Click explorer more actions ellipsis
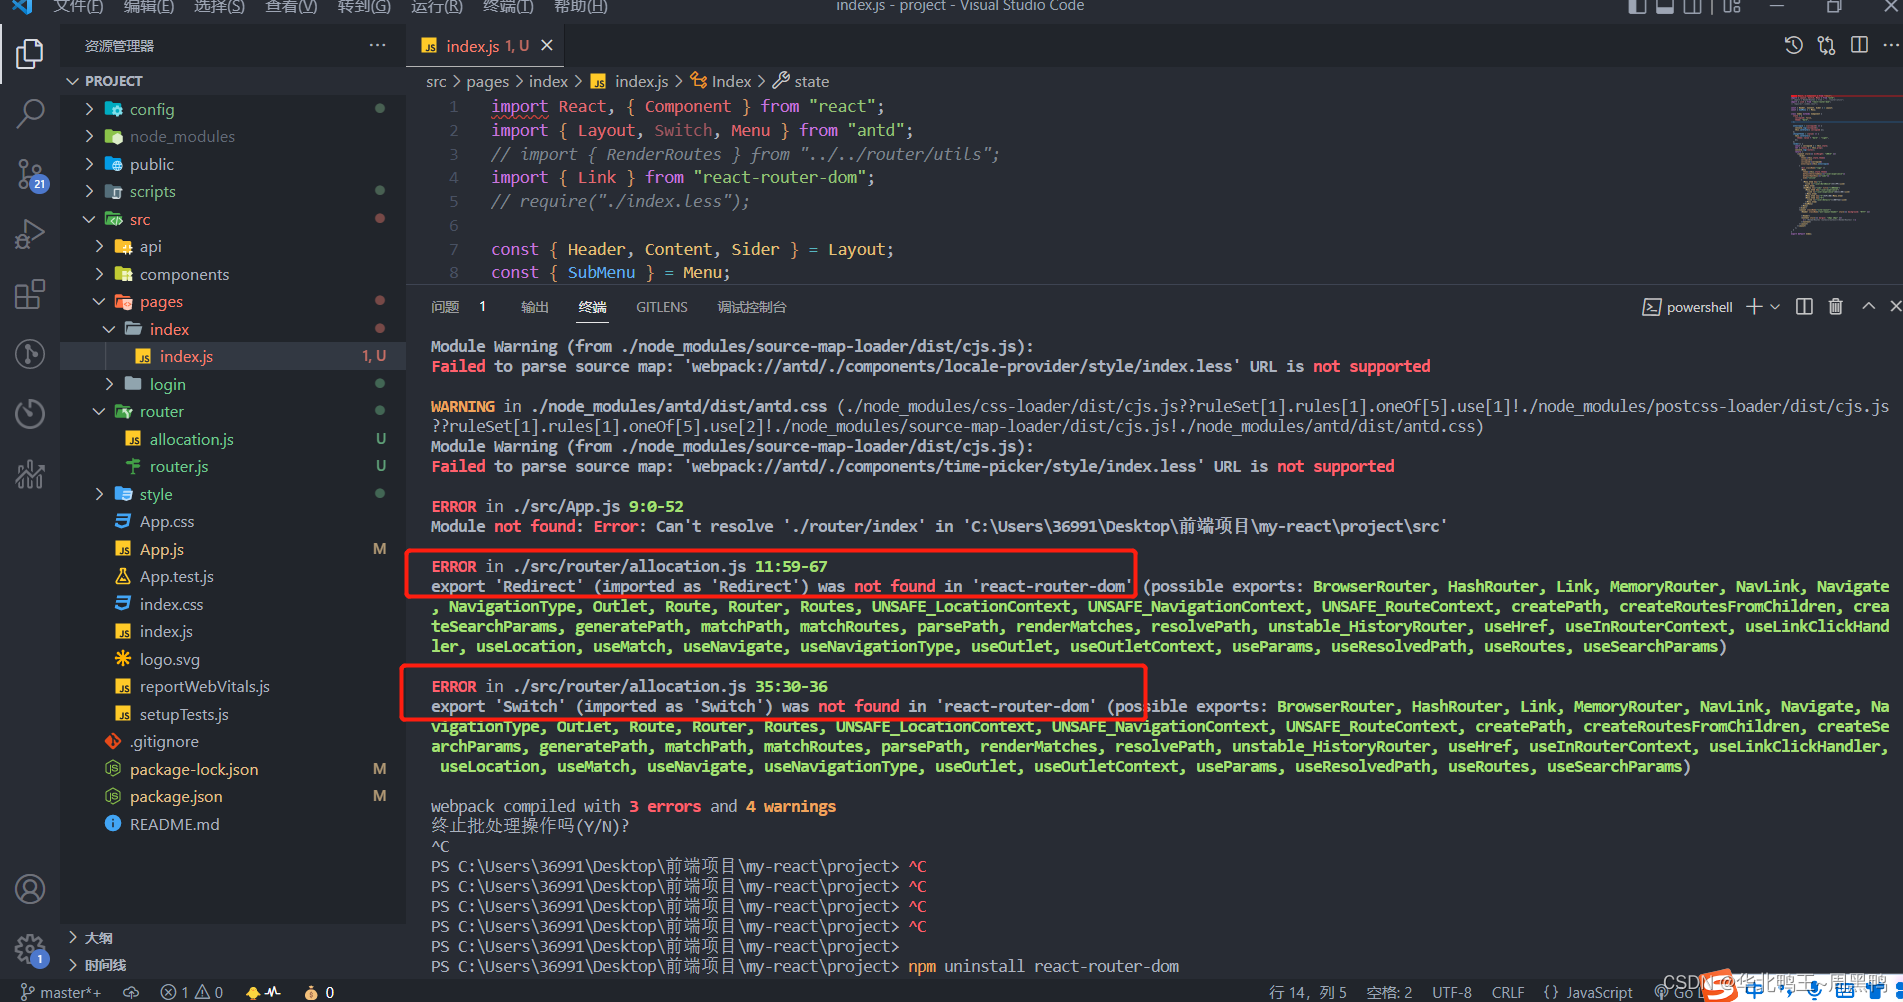 tap(377, 45)
